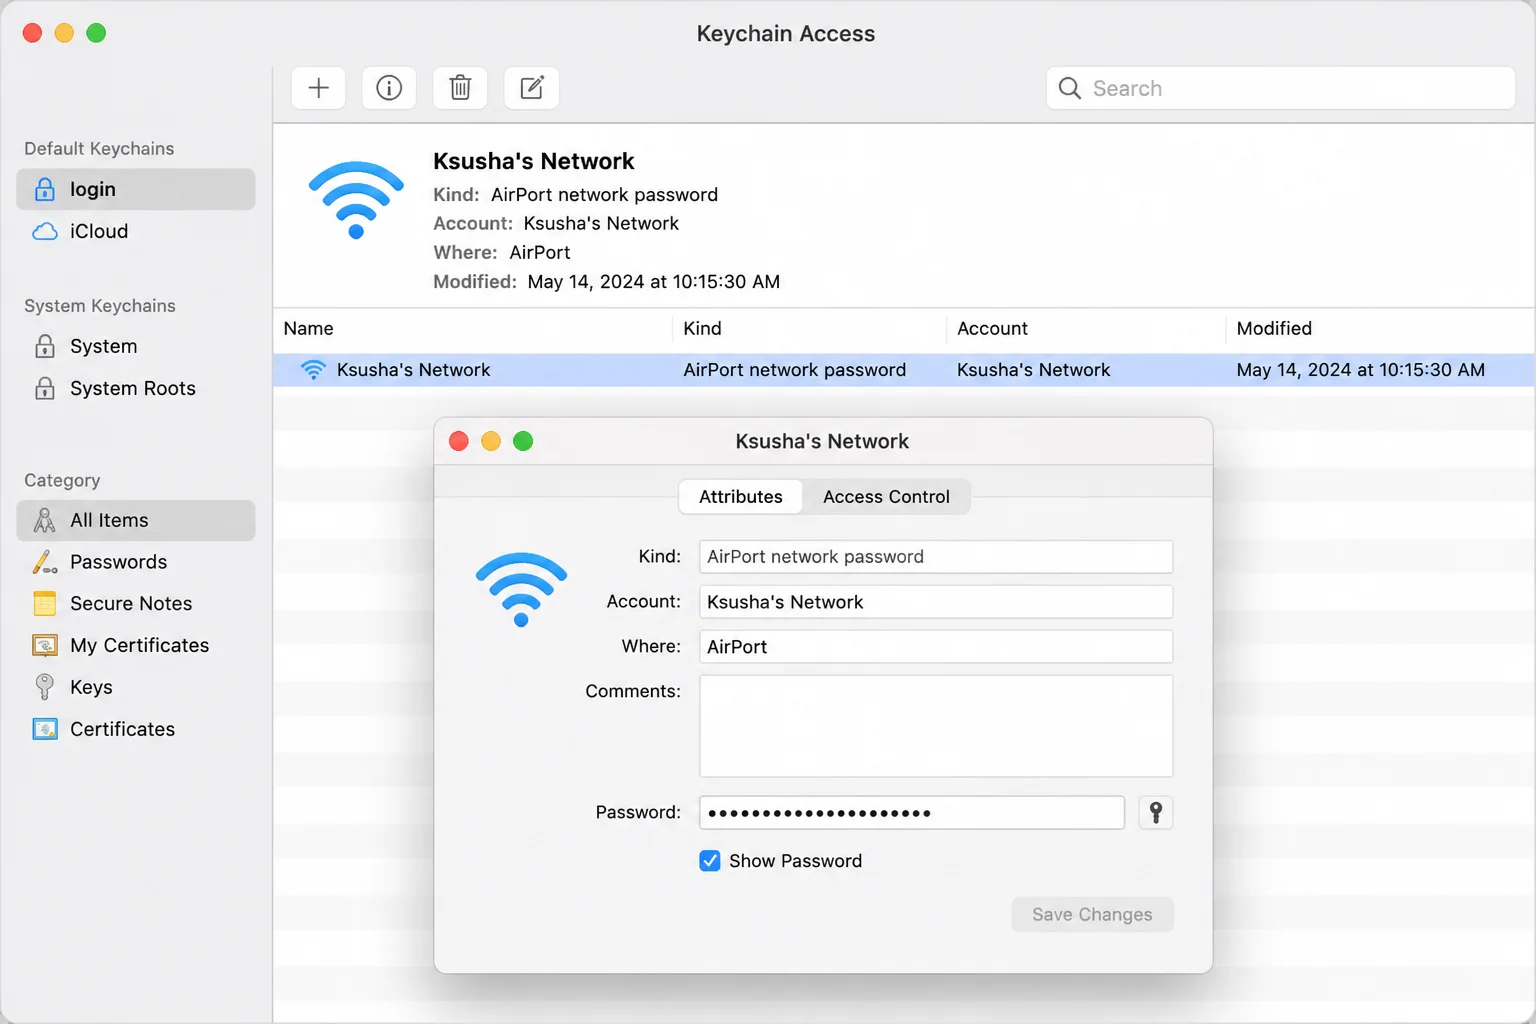Click the My Certificates icon
Image resolution: width=1536 pixels, height=1024 pixels.
click(x=44, y=646)
